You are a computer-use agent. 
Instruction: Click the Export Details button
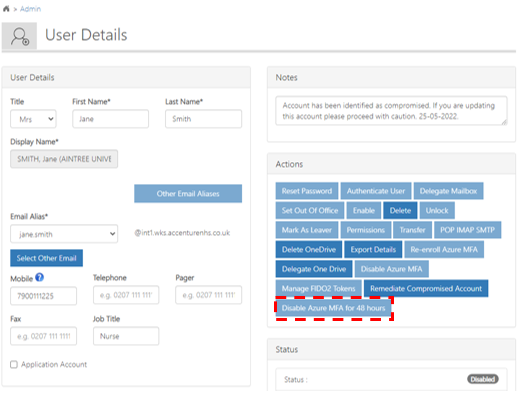coord(373,249)
